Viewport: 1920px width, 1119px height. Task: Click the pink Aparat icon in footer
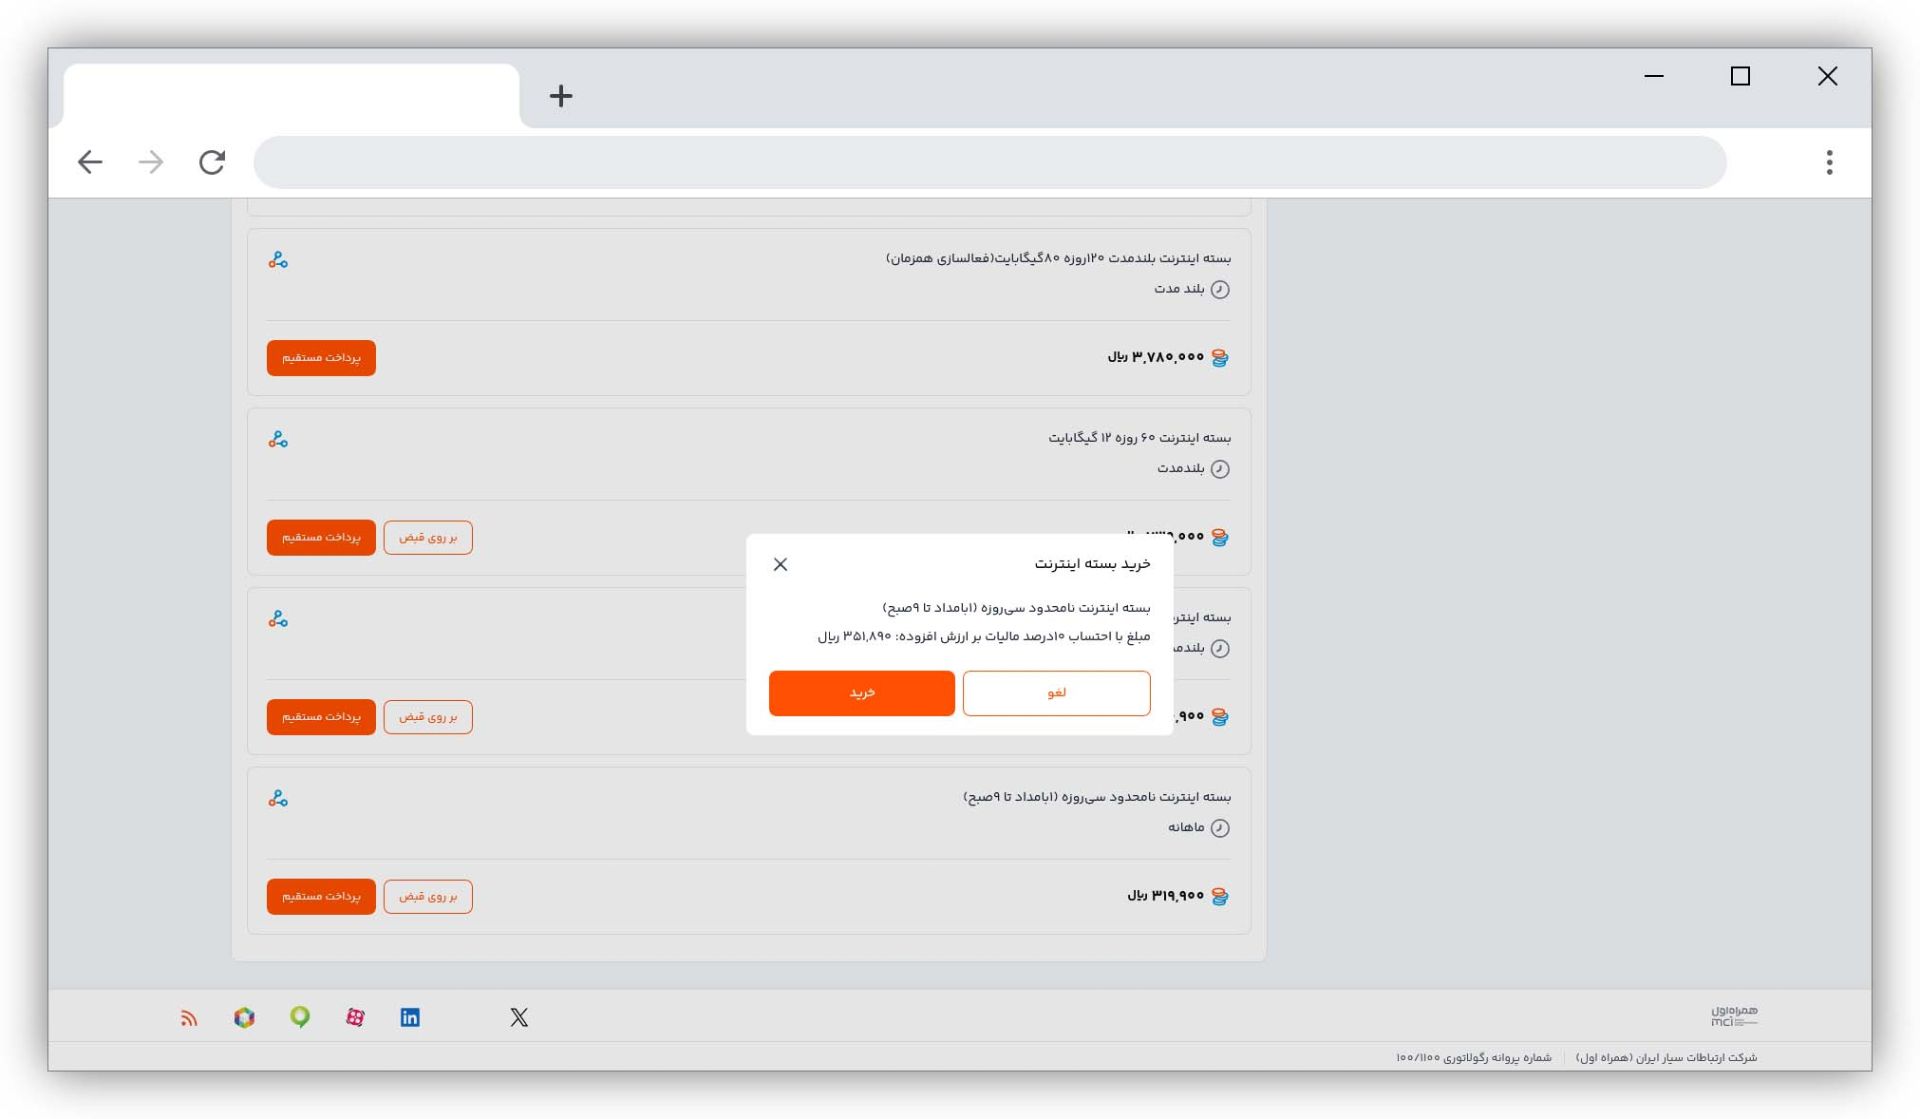(355, 1018)
